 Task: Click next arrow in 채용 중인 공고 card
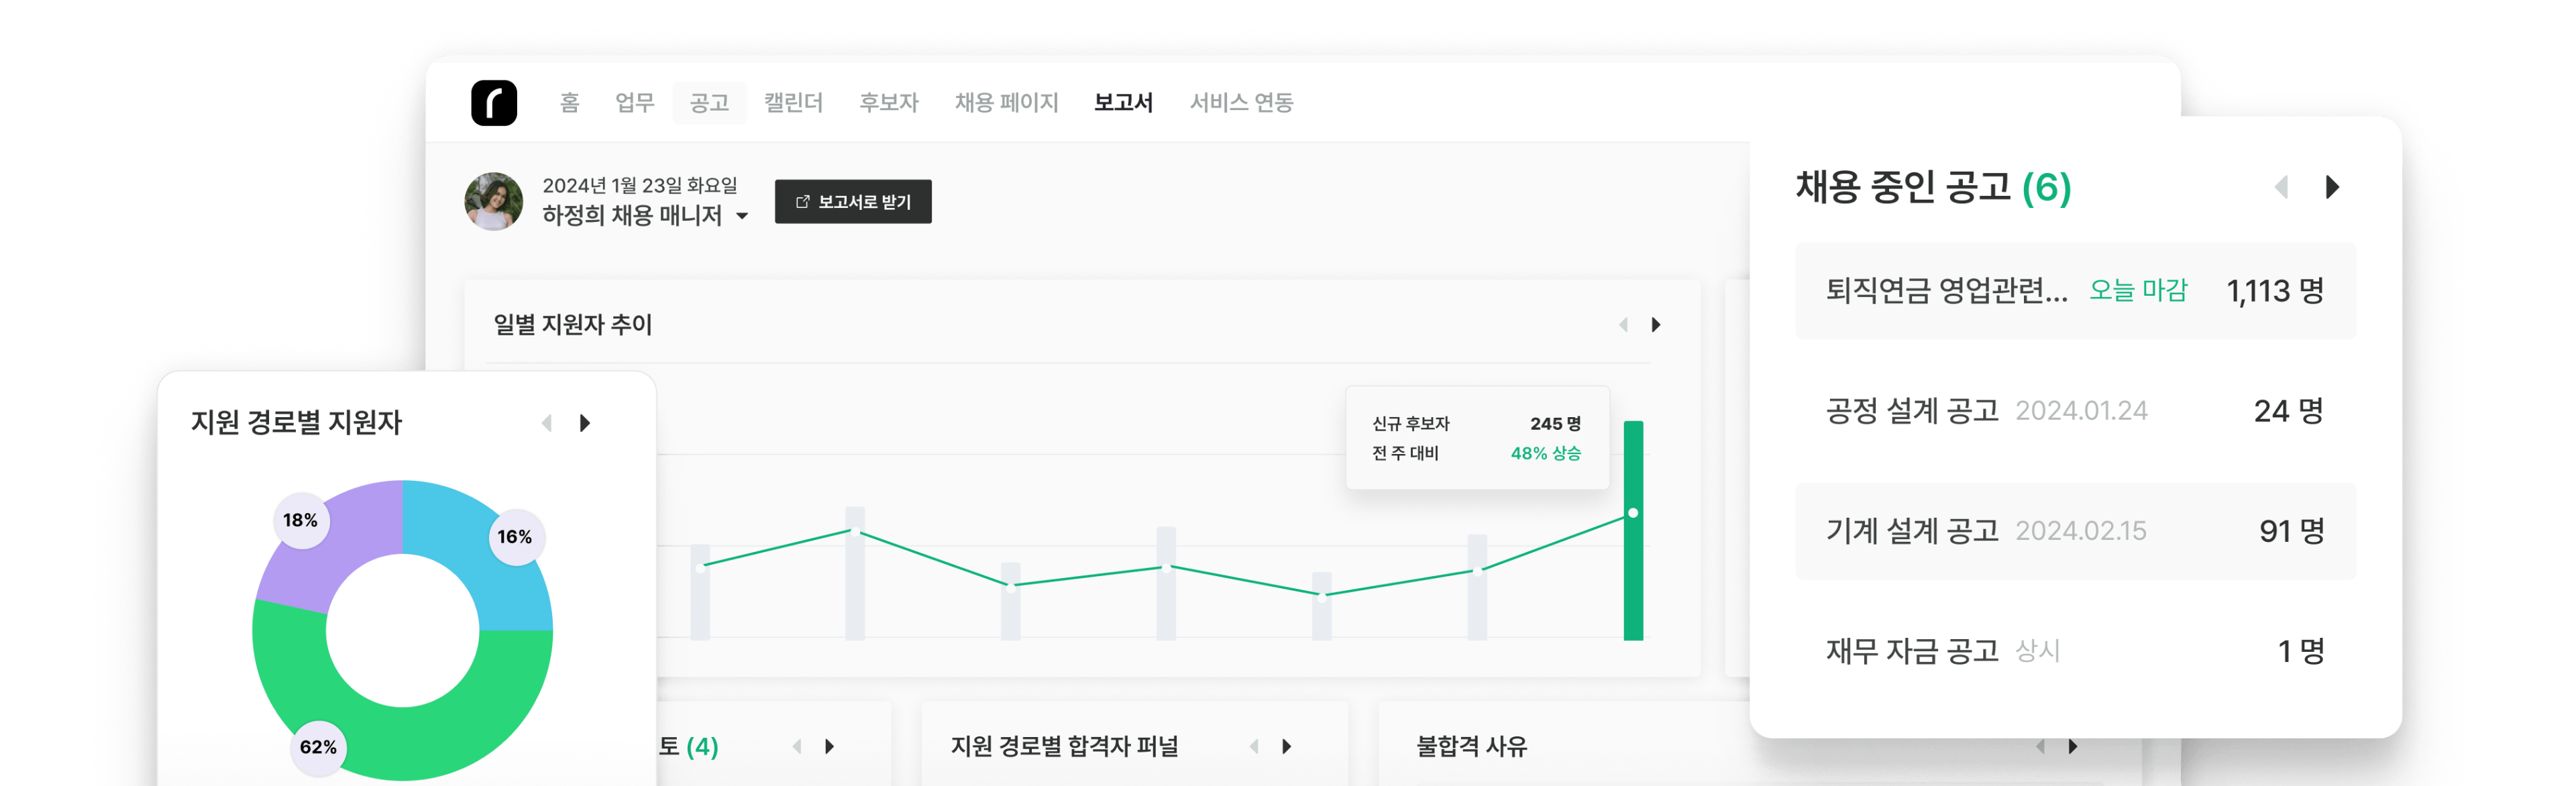pos(2331,187)
